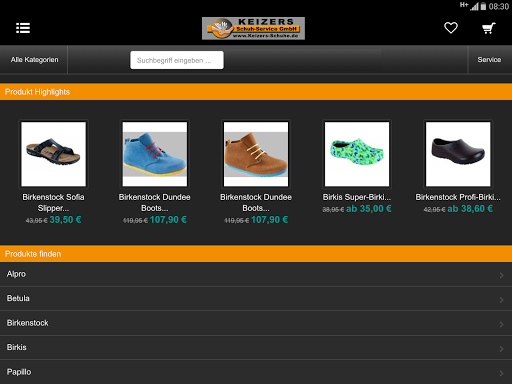Expand the Alpro chevron arrow
This screenshot has width=512, height=384.
(501, 275)
